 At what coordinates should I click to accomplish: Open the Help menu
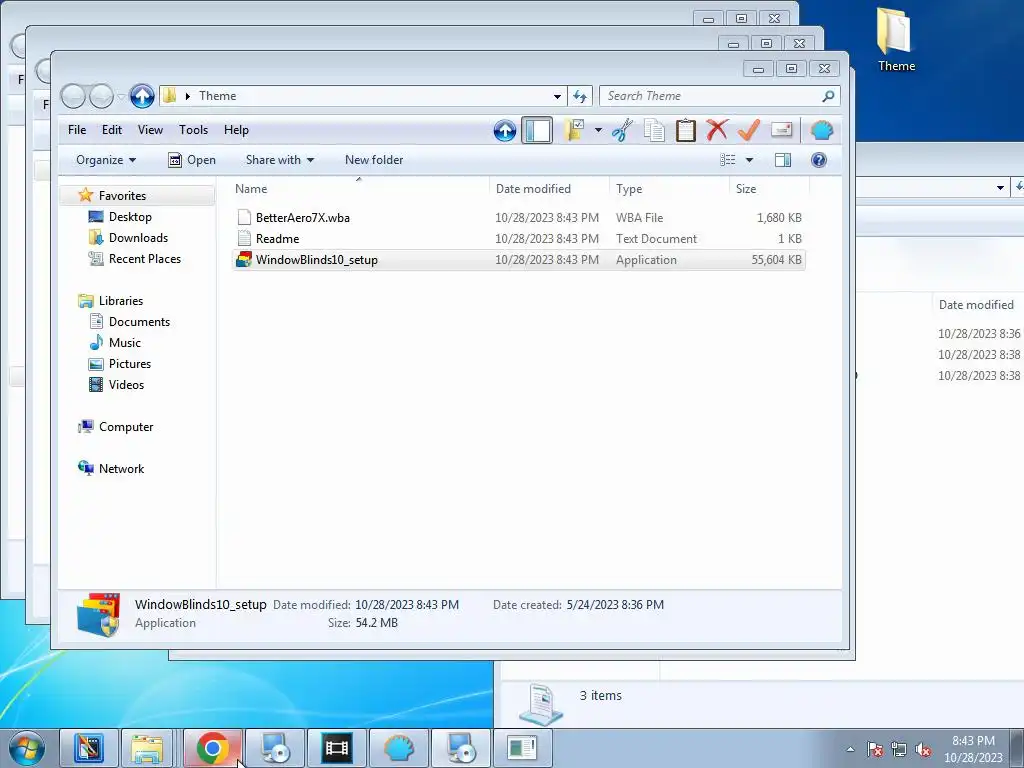236,130
